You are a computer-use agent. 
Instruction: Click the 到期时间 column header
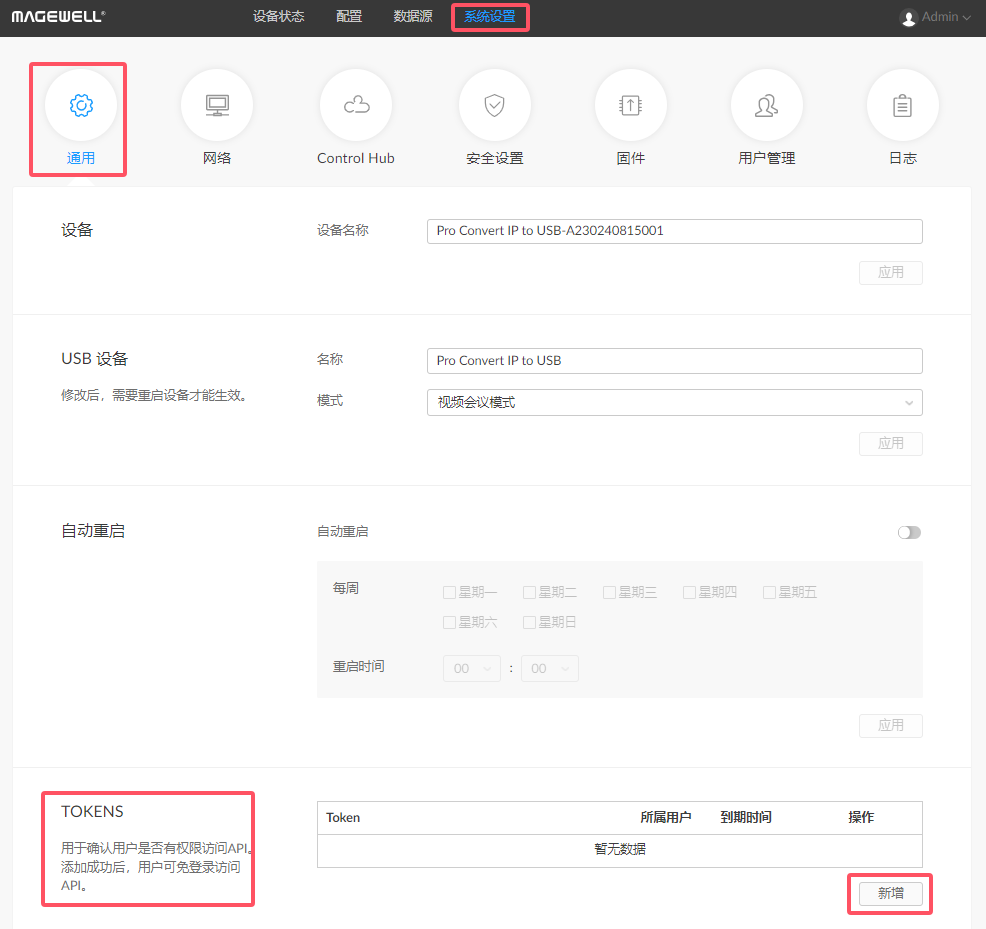coord(746,817)
